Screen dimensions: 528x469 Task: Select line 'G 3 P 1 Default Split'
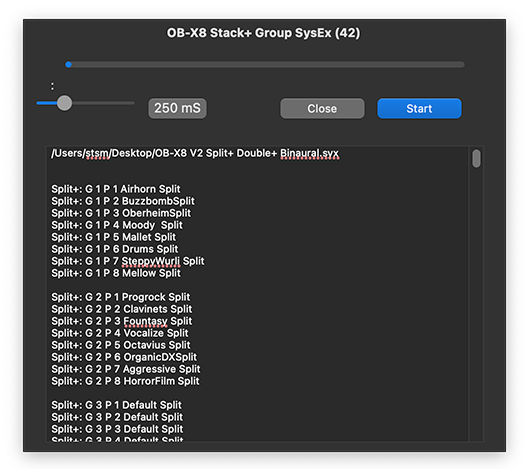coord(117,405)
